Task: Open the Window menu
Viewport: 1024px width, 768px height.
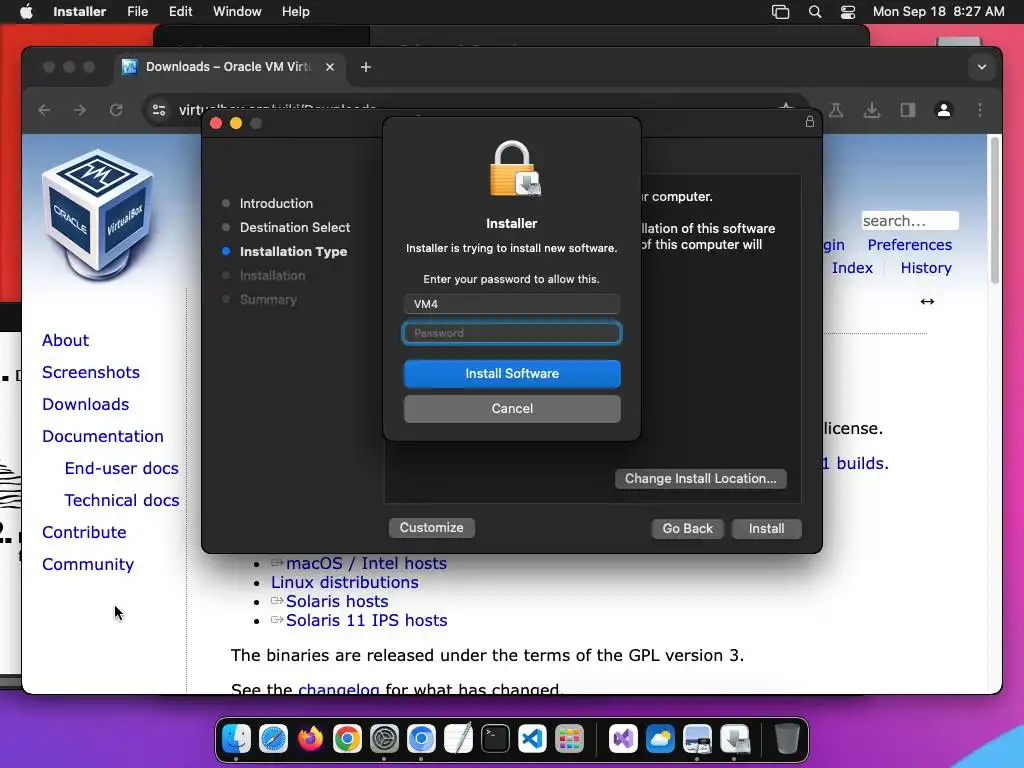Action: pos(237,12)
